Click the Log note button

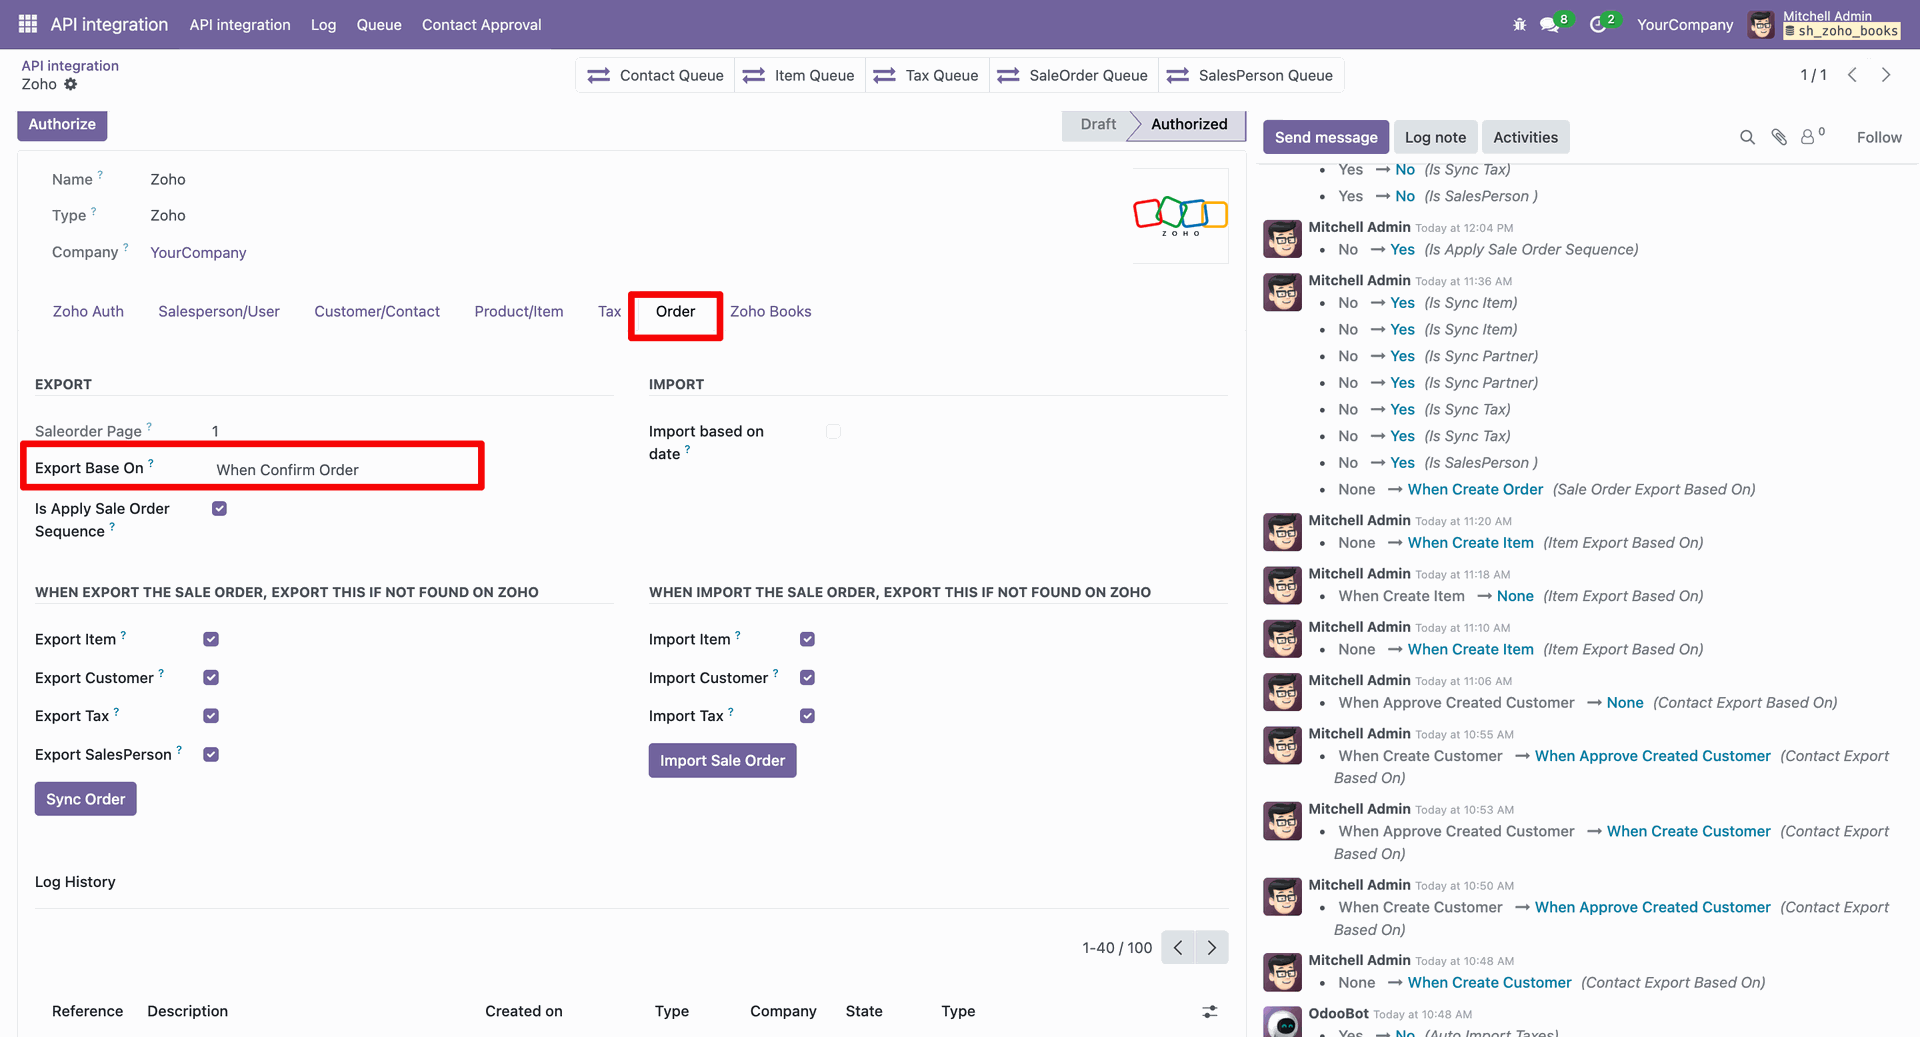[x=1435, y=137]
